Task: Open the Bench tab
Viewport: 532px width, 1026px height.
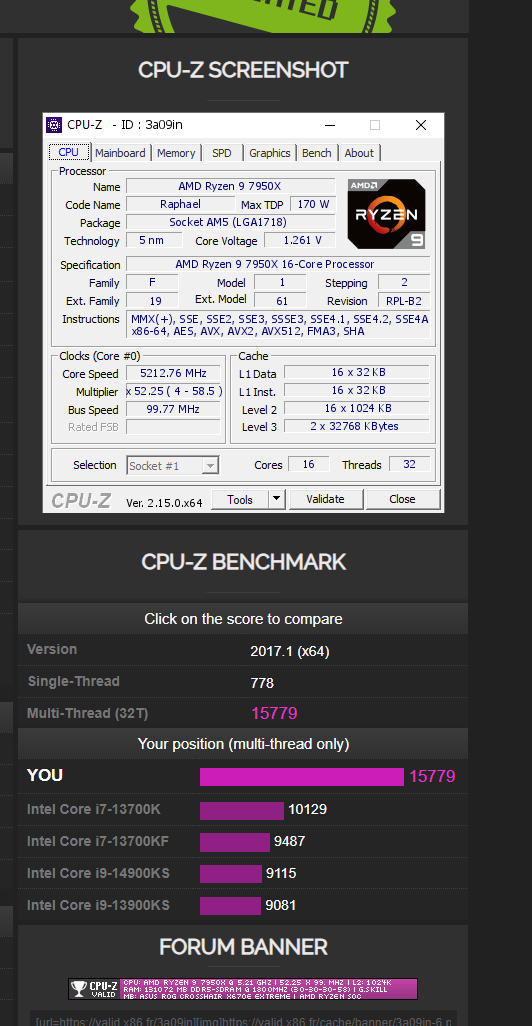Action: click(x=317, y=153)
